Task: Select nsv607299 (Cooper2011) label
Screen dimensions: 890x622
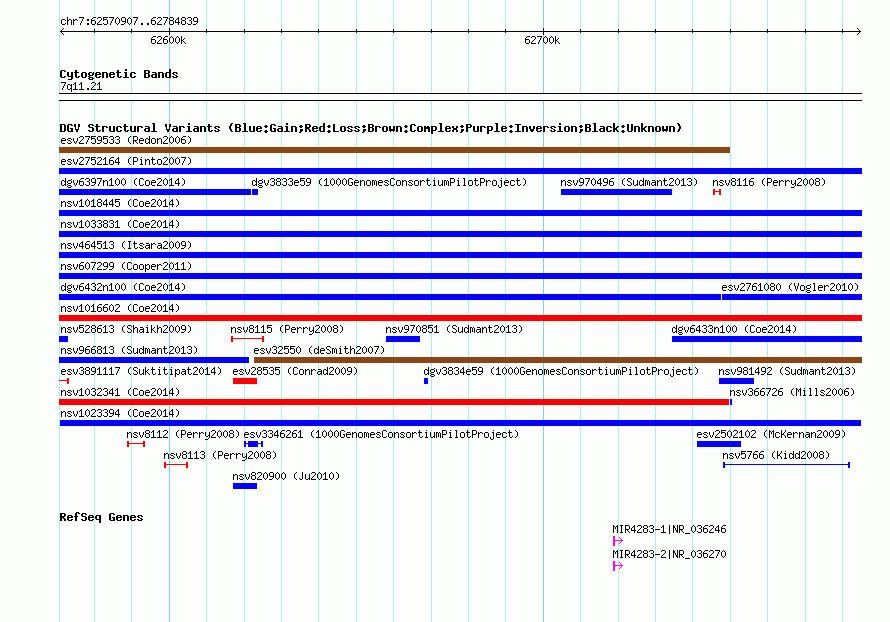Action: click(x=126, y=266)
